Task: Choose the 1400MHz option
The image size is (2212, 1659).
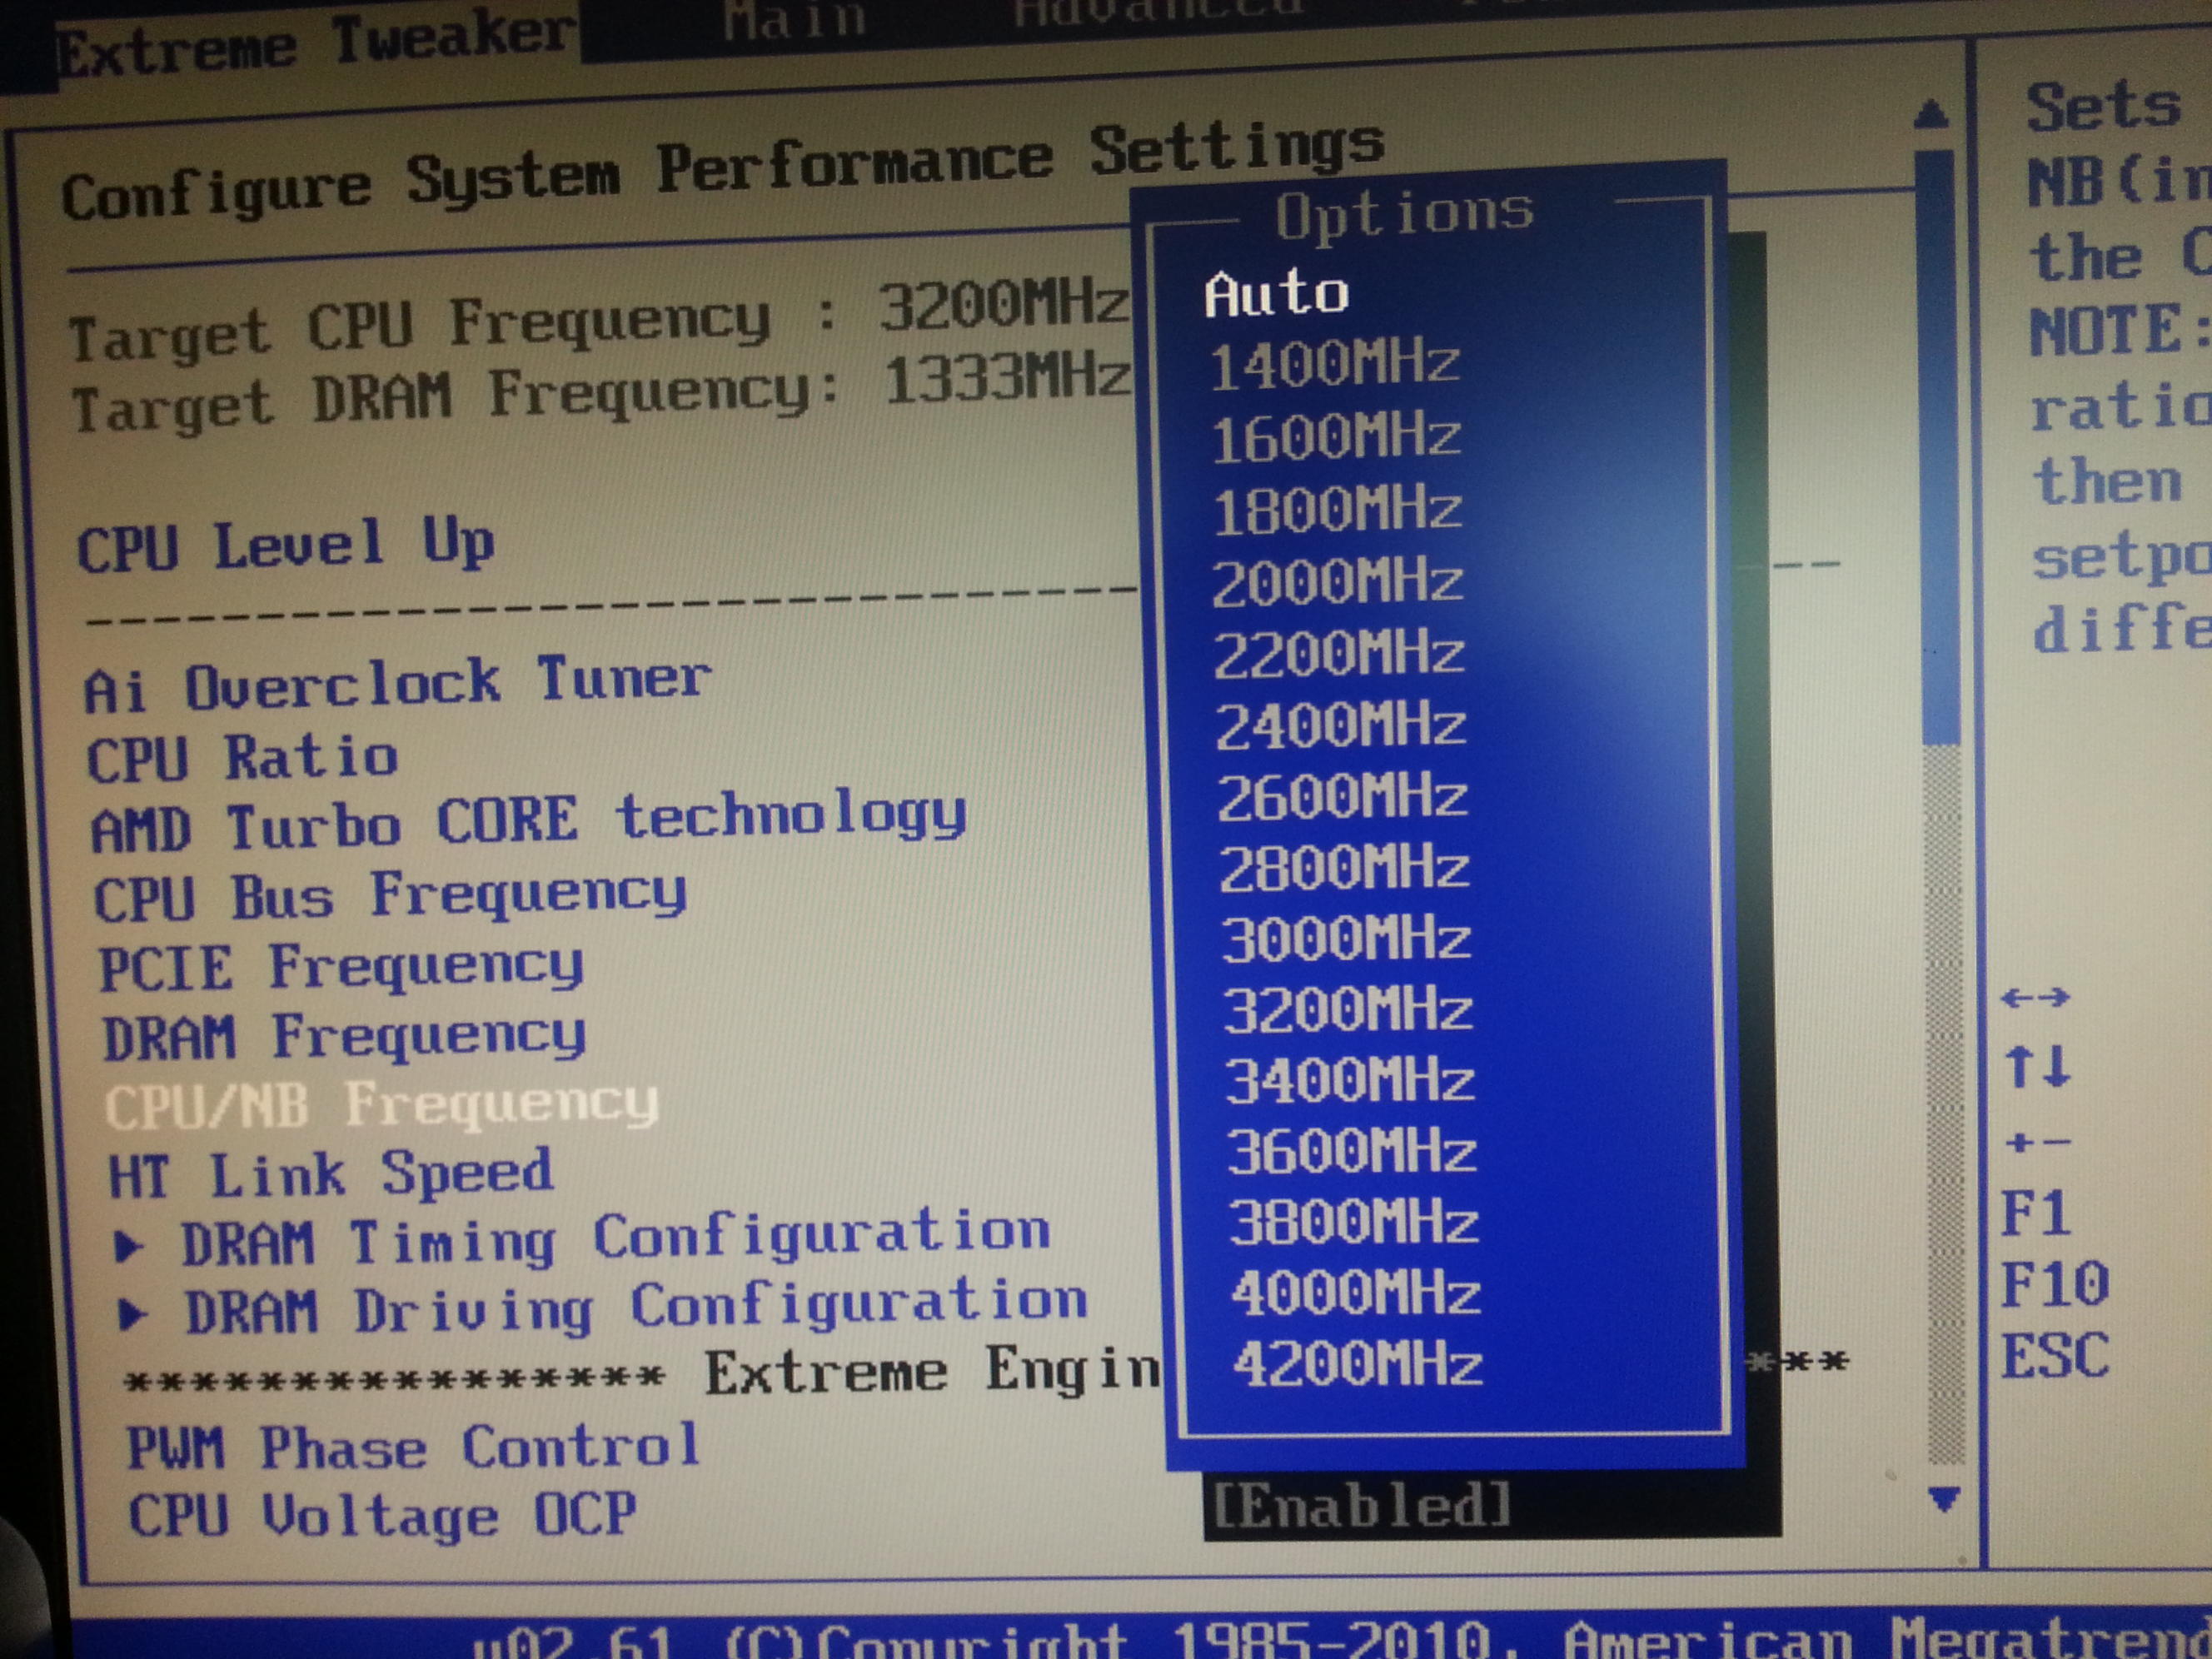Action: coord(1334,366)
